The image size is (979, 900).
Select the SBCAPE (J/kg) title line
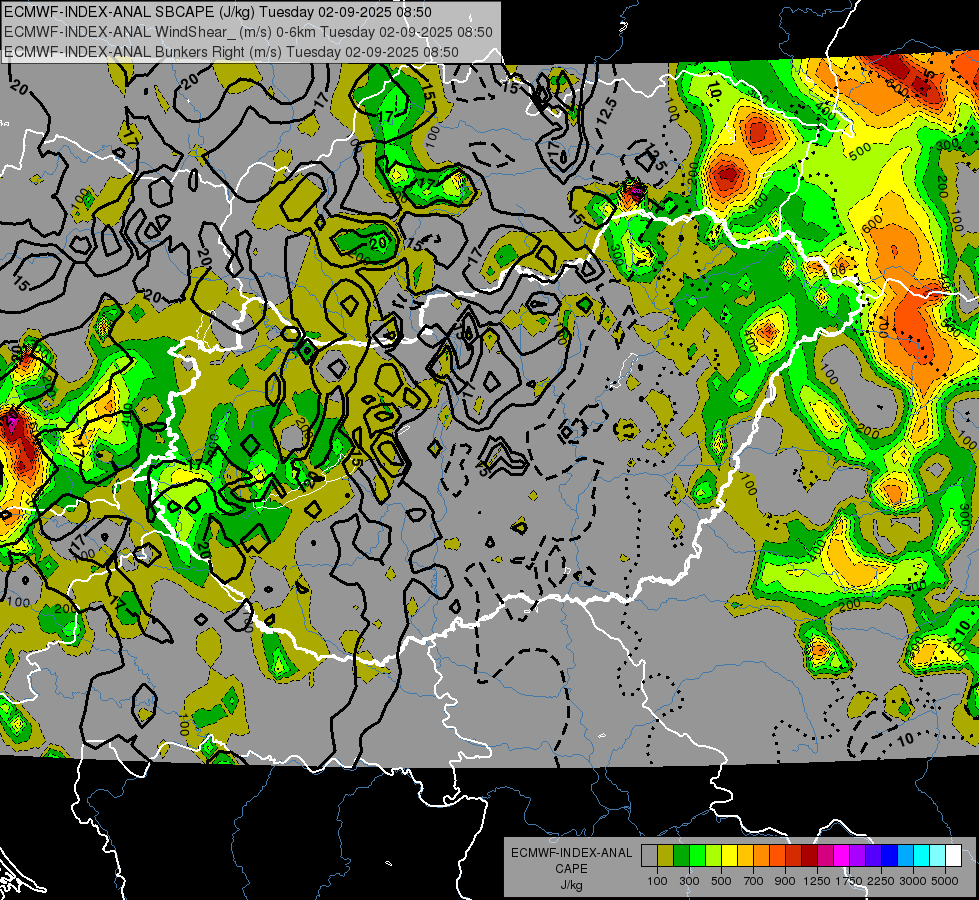pyautogui.click(x=217, y=12)
